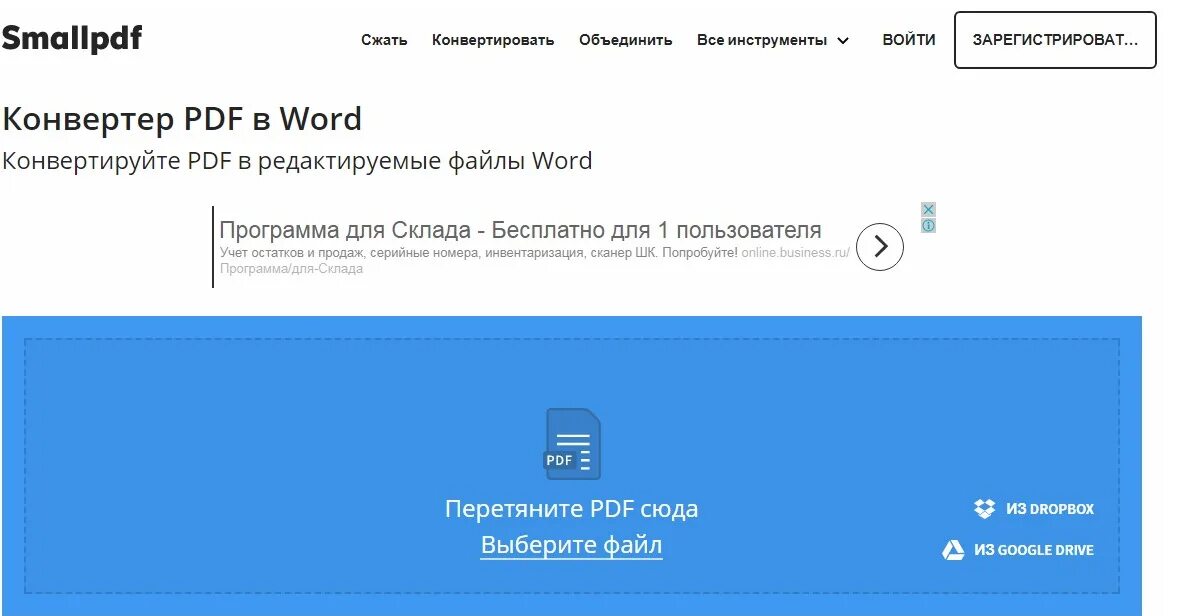1180x616 pixels.
Task: Open the Сжать tool
Action: pos(384,40)
